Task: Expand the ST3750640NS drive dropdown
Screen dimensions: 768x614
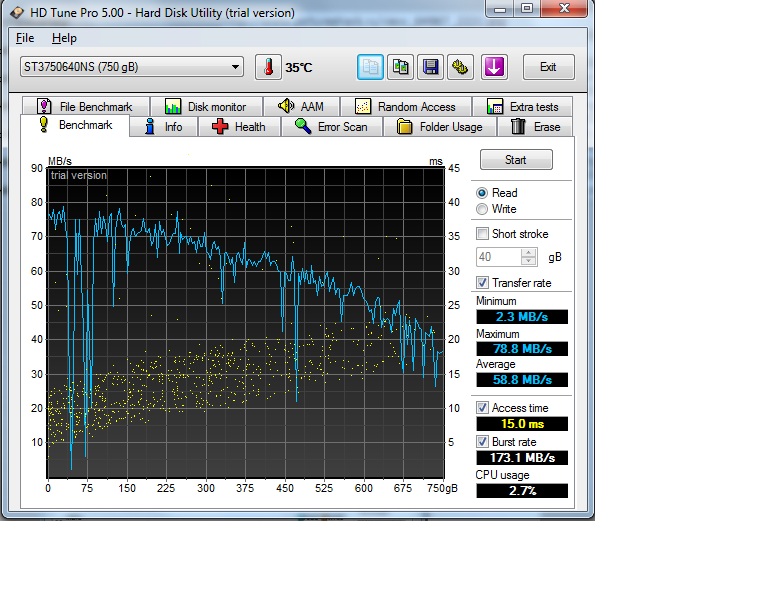Action: click(236, 67)
